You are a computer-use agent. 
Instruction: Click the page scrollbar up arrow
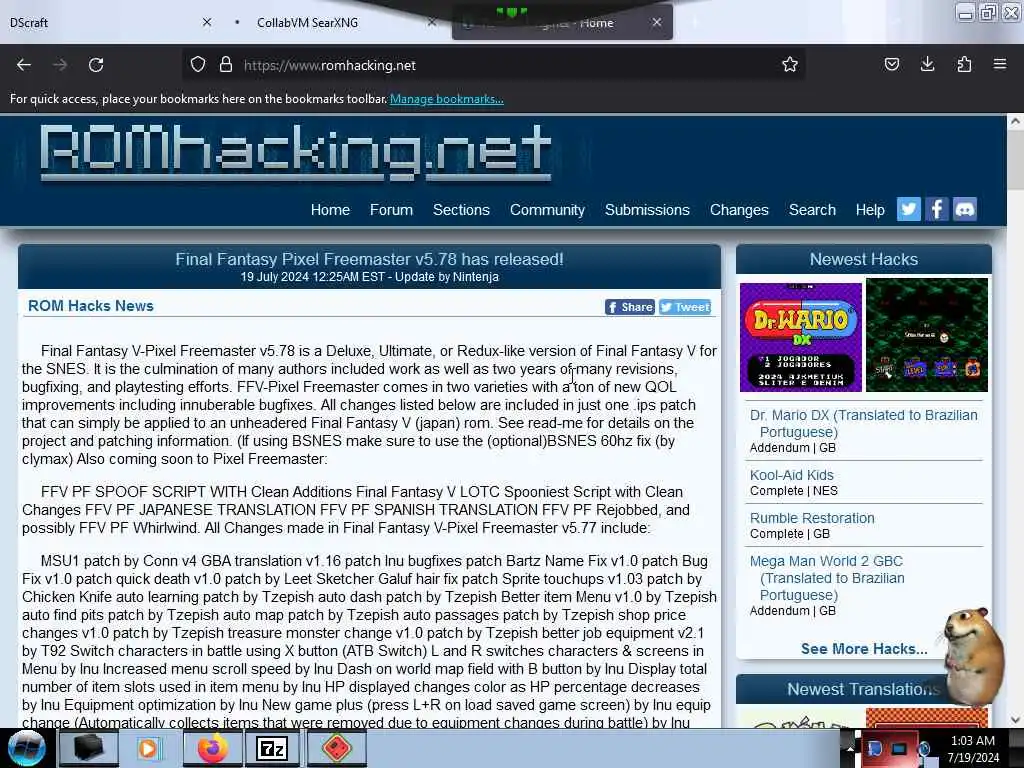point(1015,121)
